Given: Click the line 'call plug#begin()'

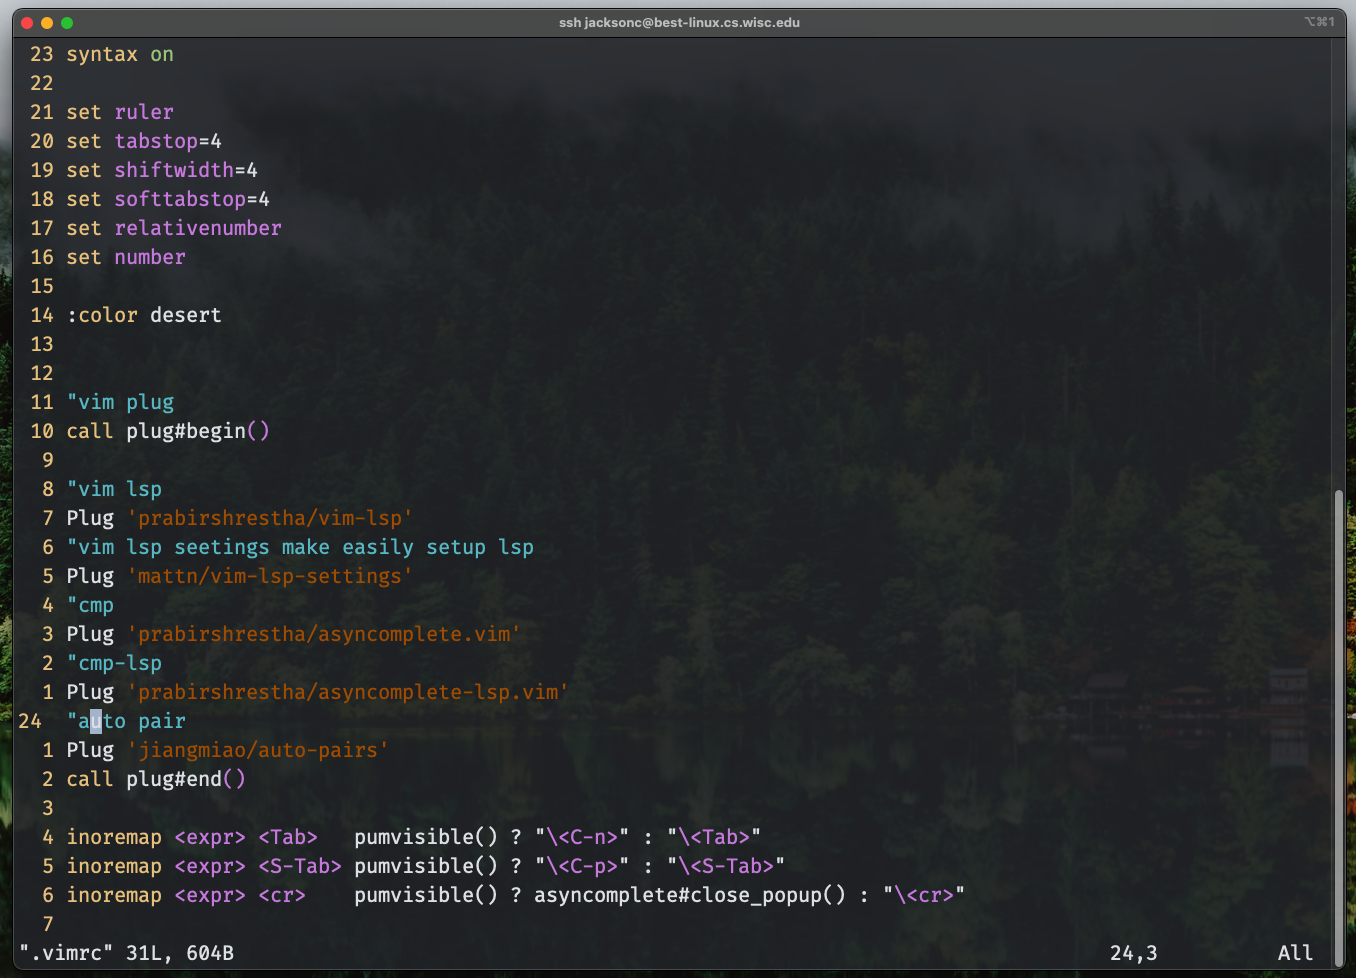Looking at the screenshot, I should (168, 431).
